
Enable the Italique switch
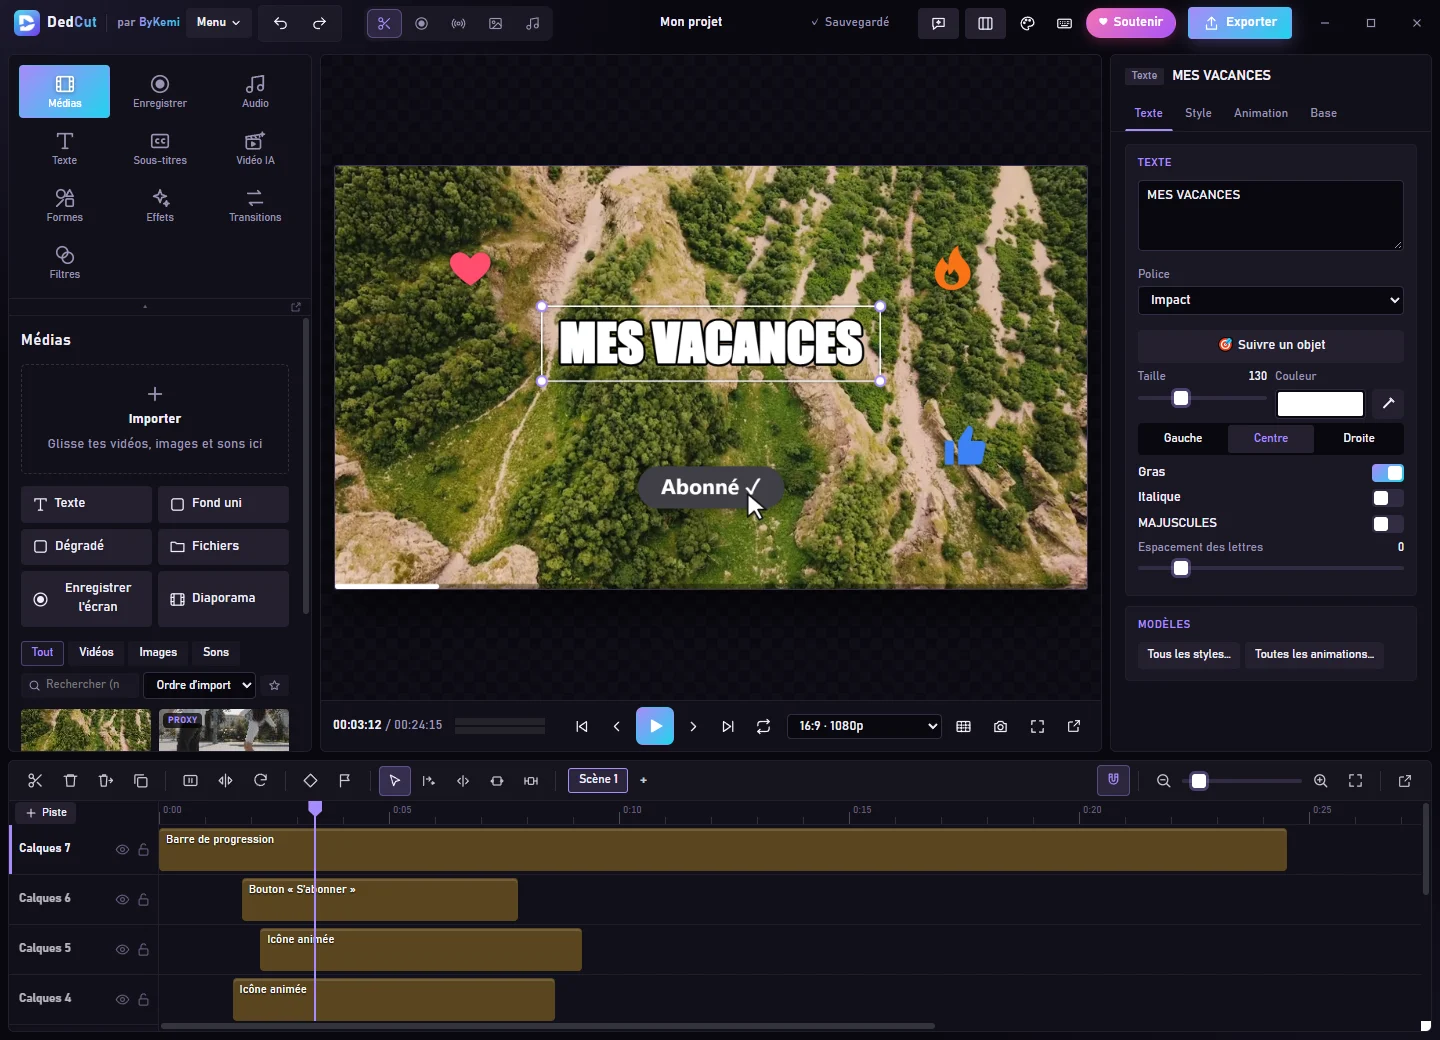click(1388, 498)
